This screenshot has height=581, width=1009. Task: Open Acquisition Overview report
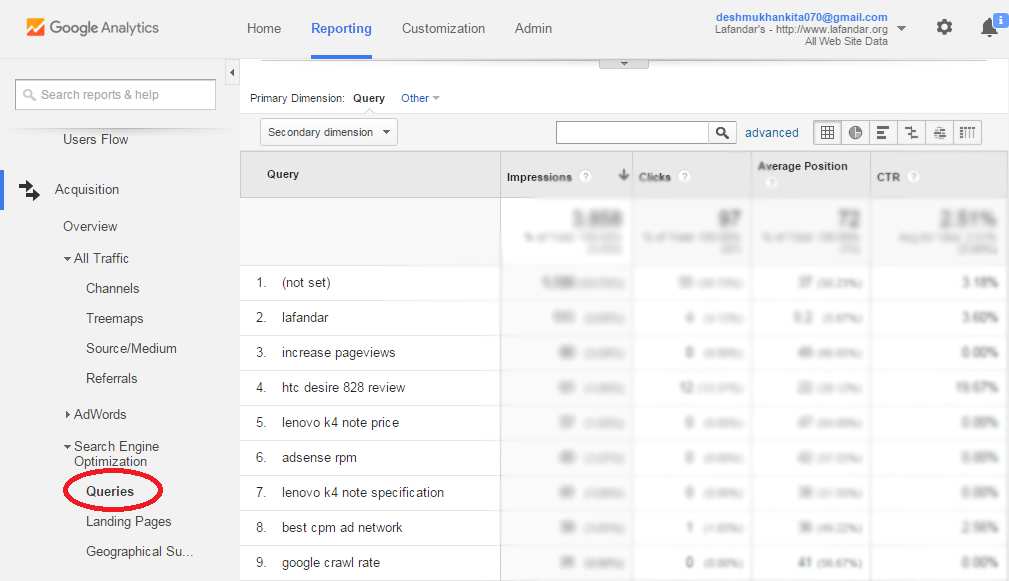point(90,226)
